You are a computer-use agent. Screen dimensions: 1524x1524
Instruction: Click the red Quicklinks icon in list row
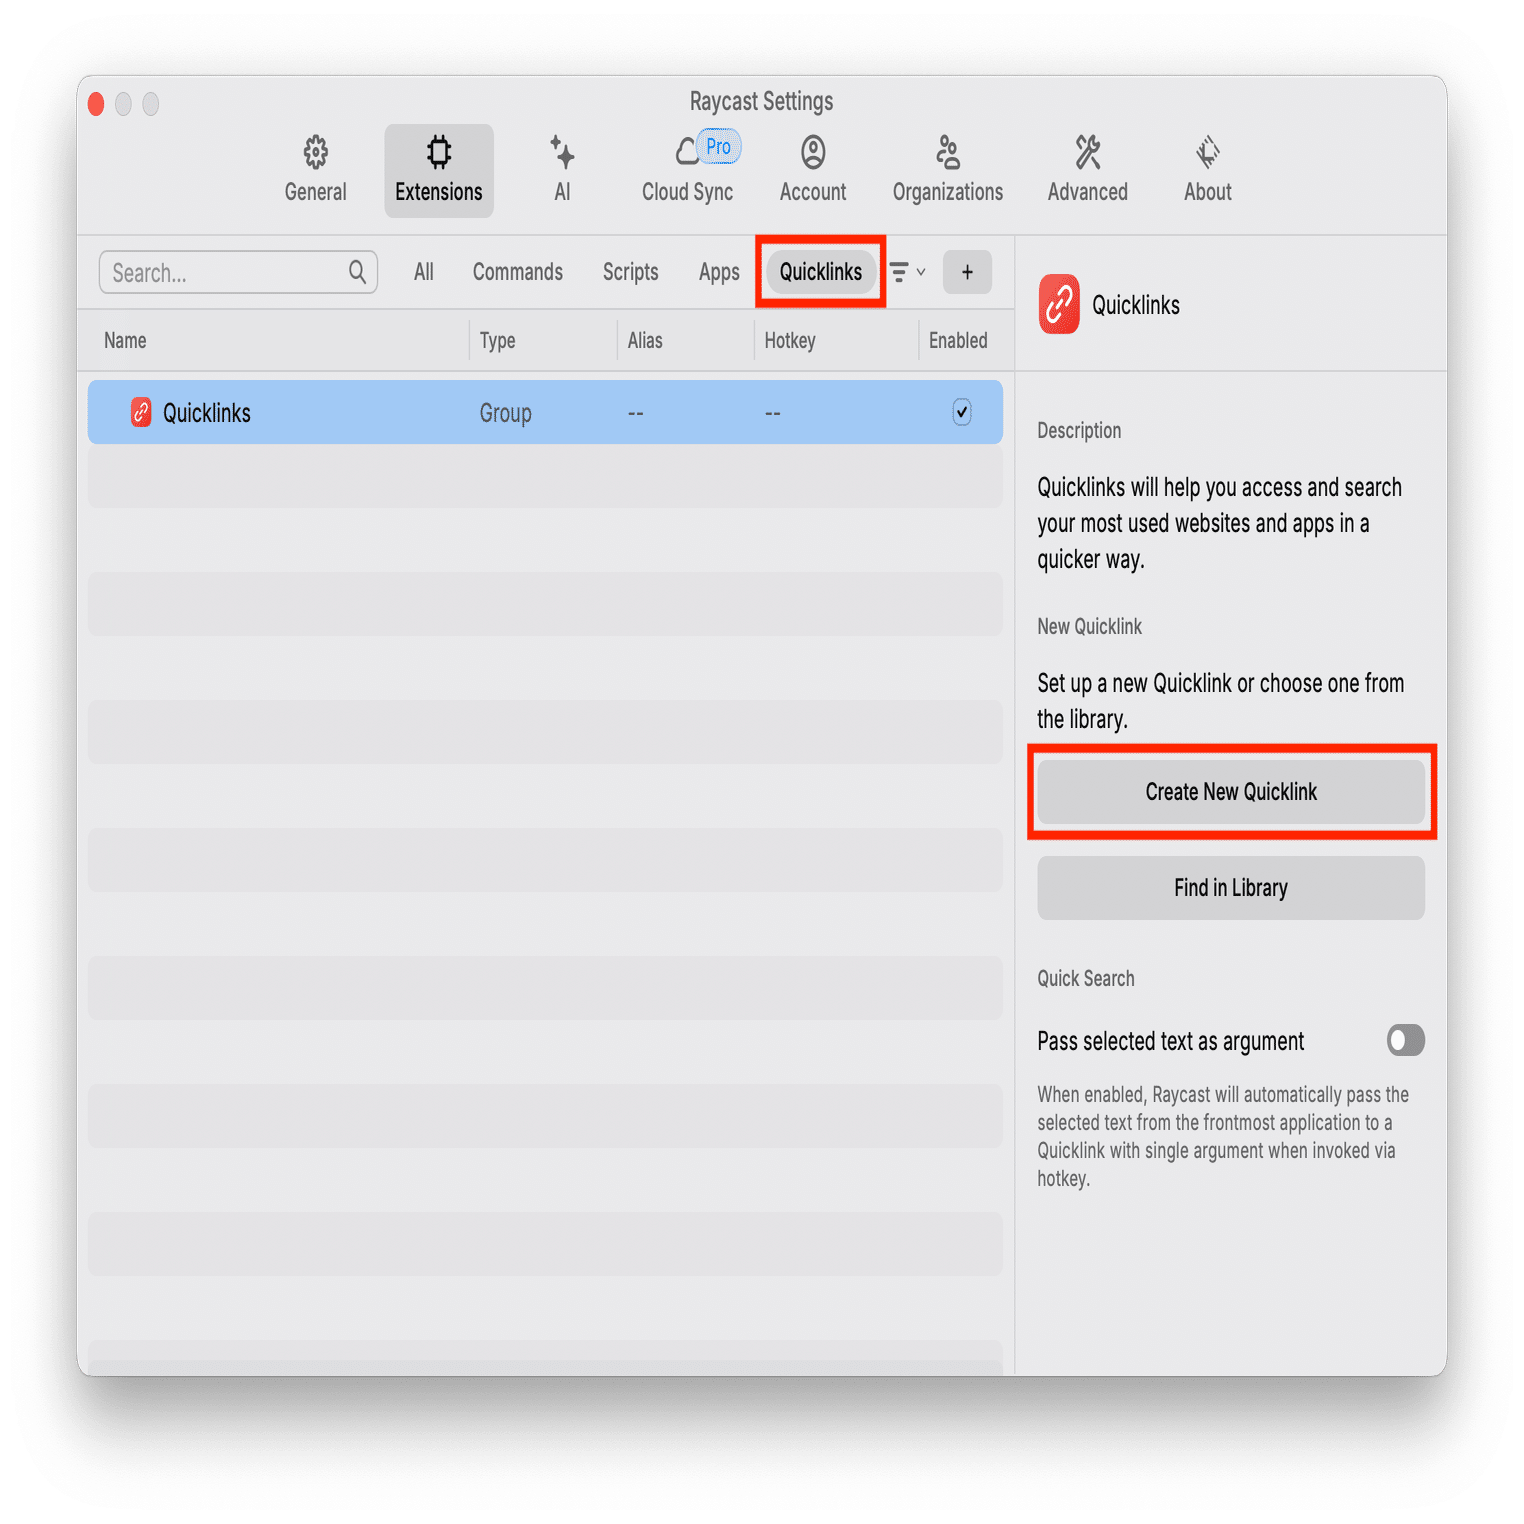tap(141, 412)
